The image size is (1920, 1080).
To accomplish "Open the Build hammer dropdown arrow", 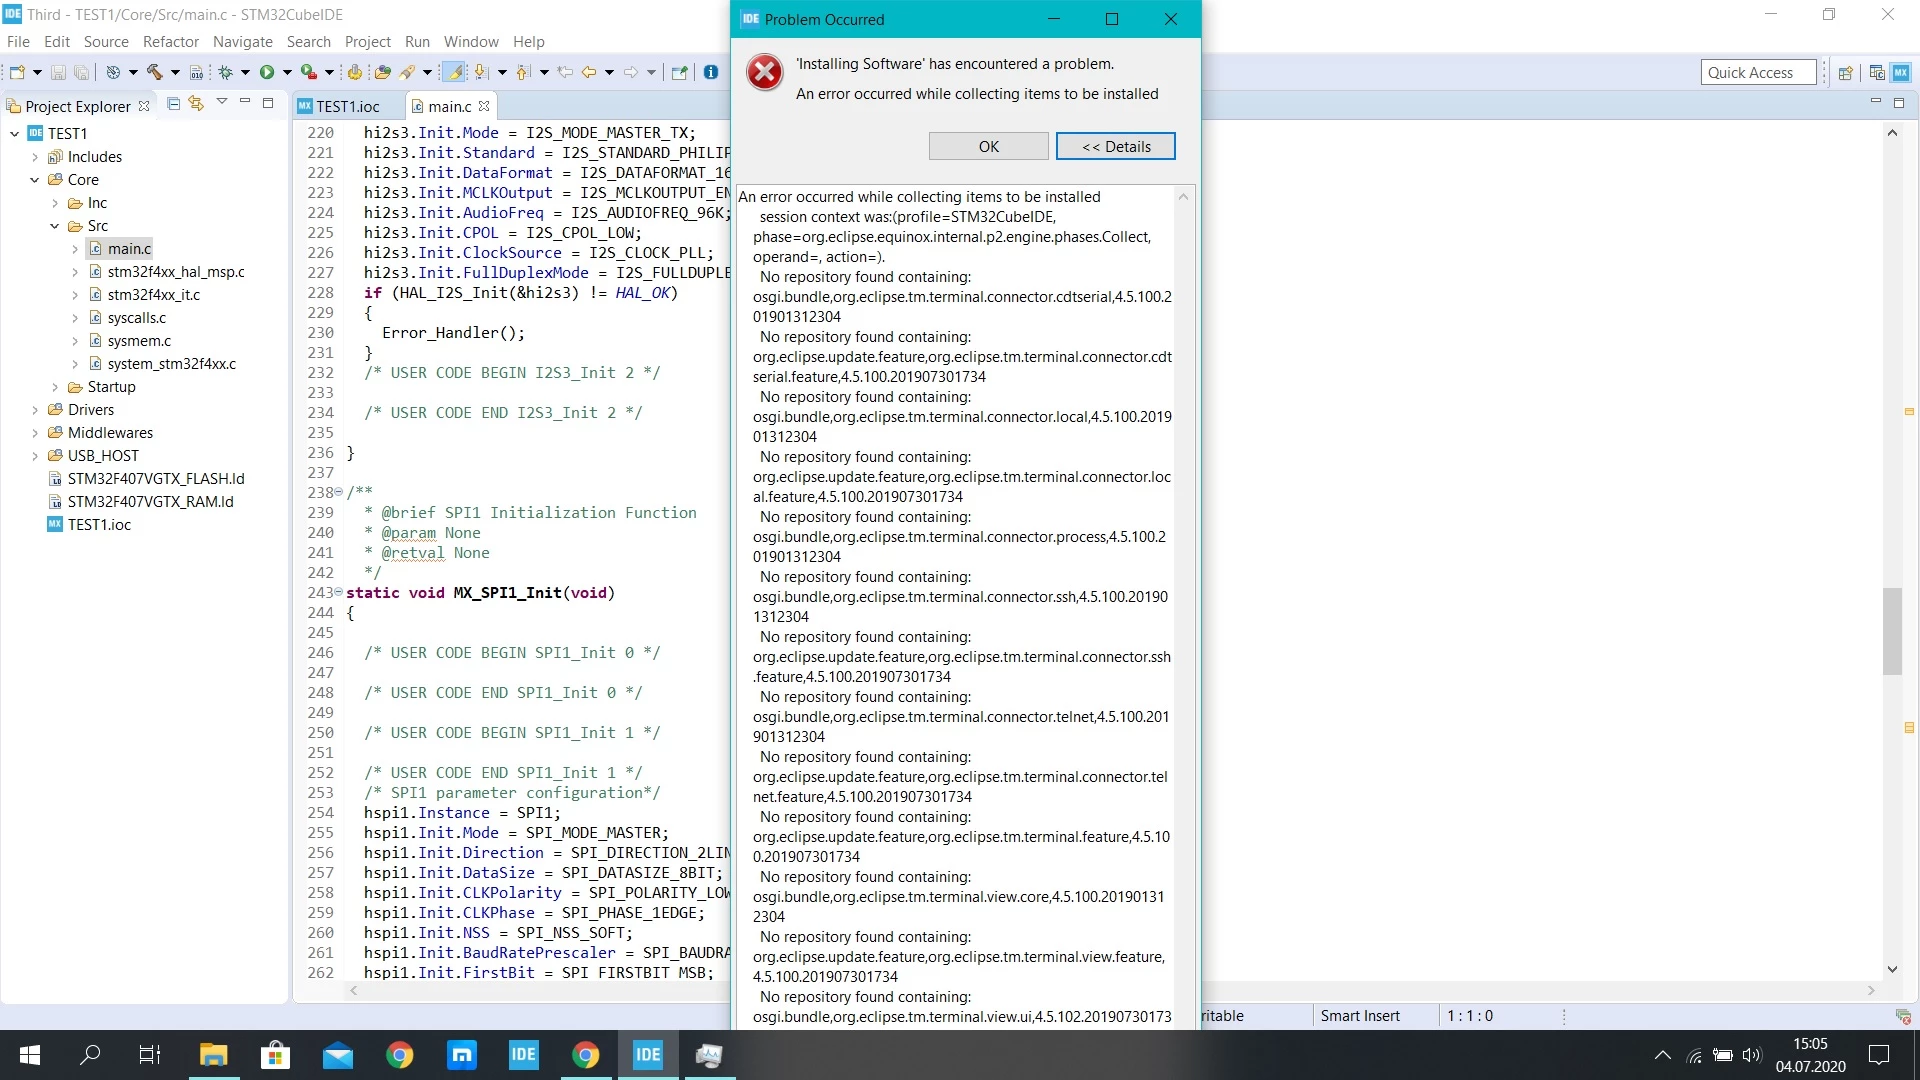I will [174, 72].
